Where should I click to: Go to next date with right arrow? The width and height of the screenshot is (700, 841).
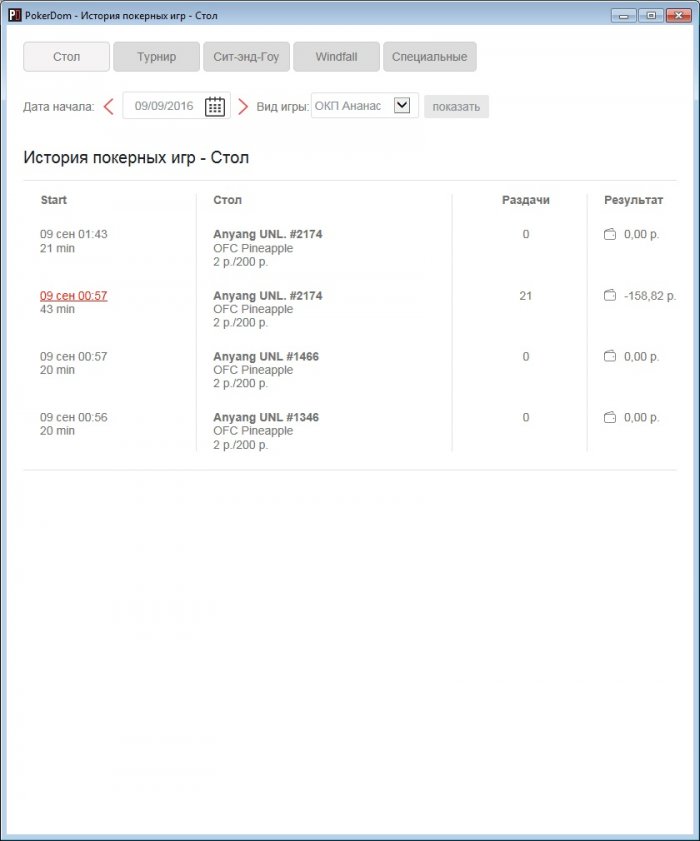coord(242,106)
